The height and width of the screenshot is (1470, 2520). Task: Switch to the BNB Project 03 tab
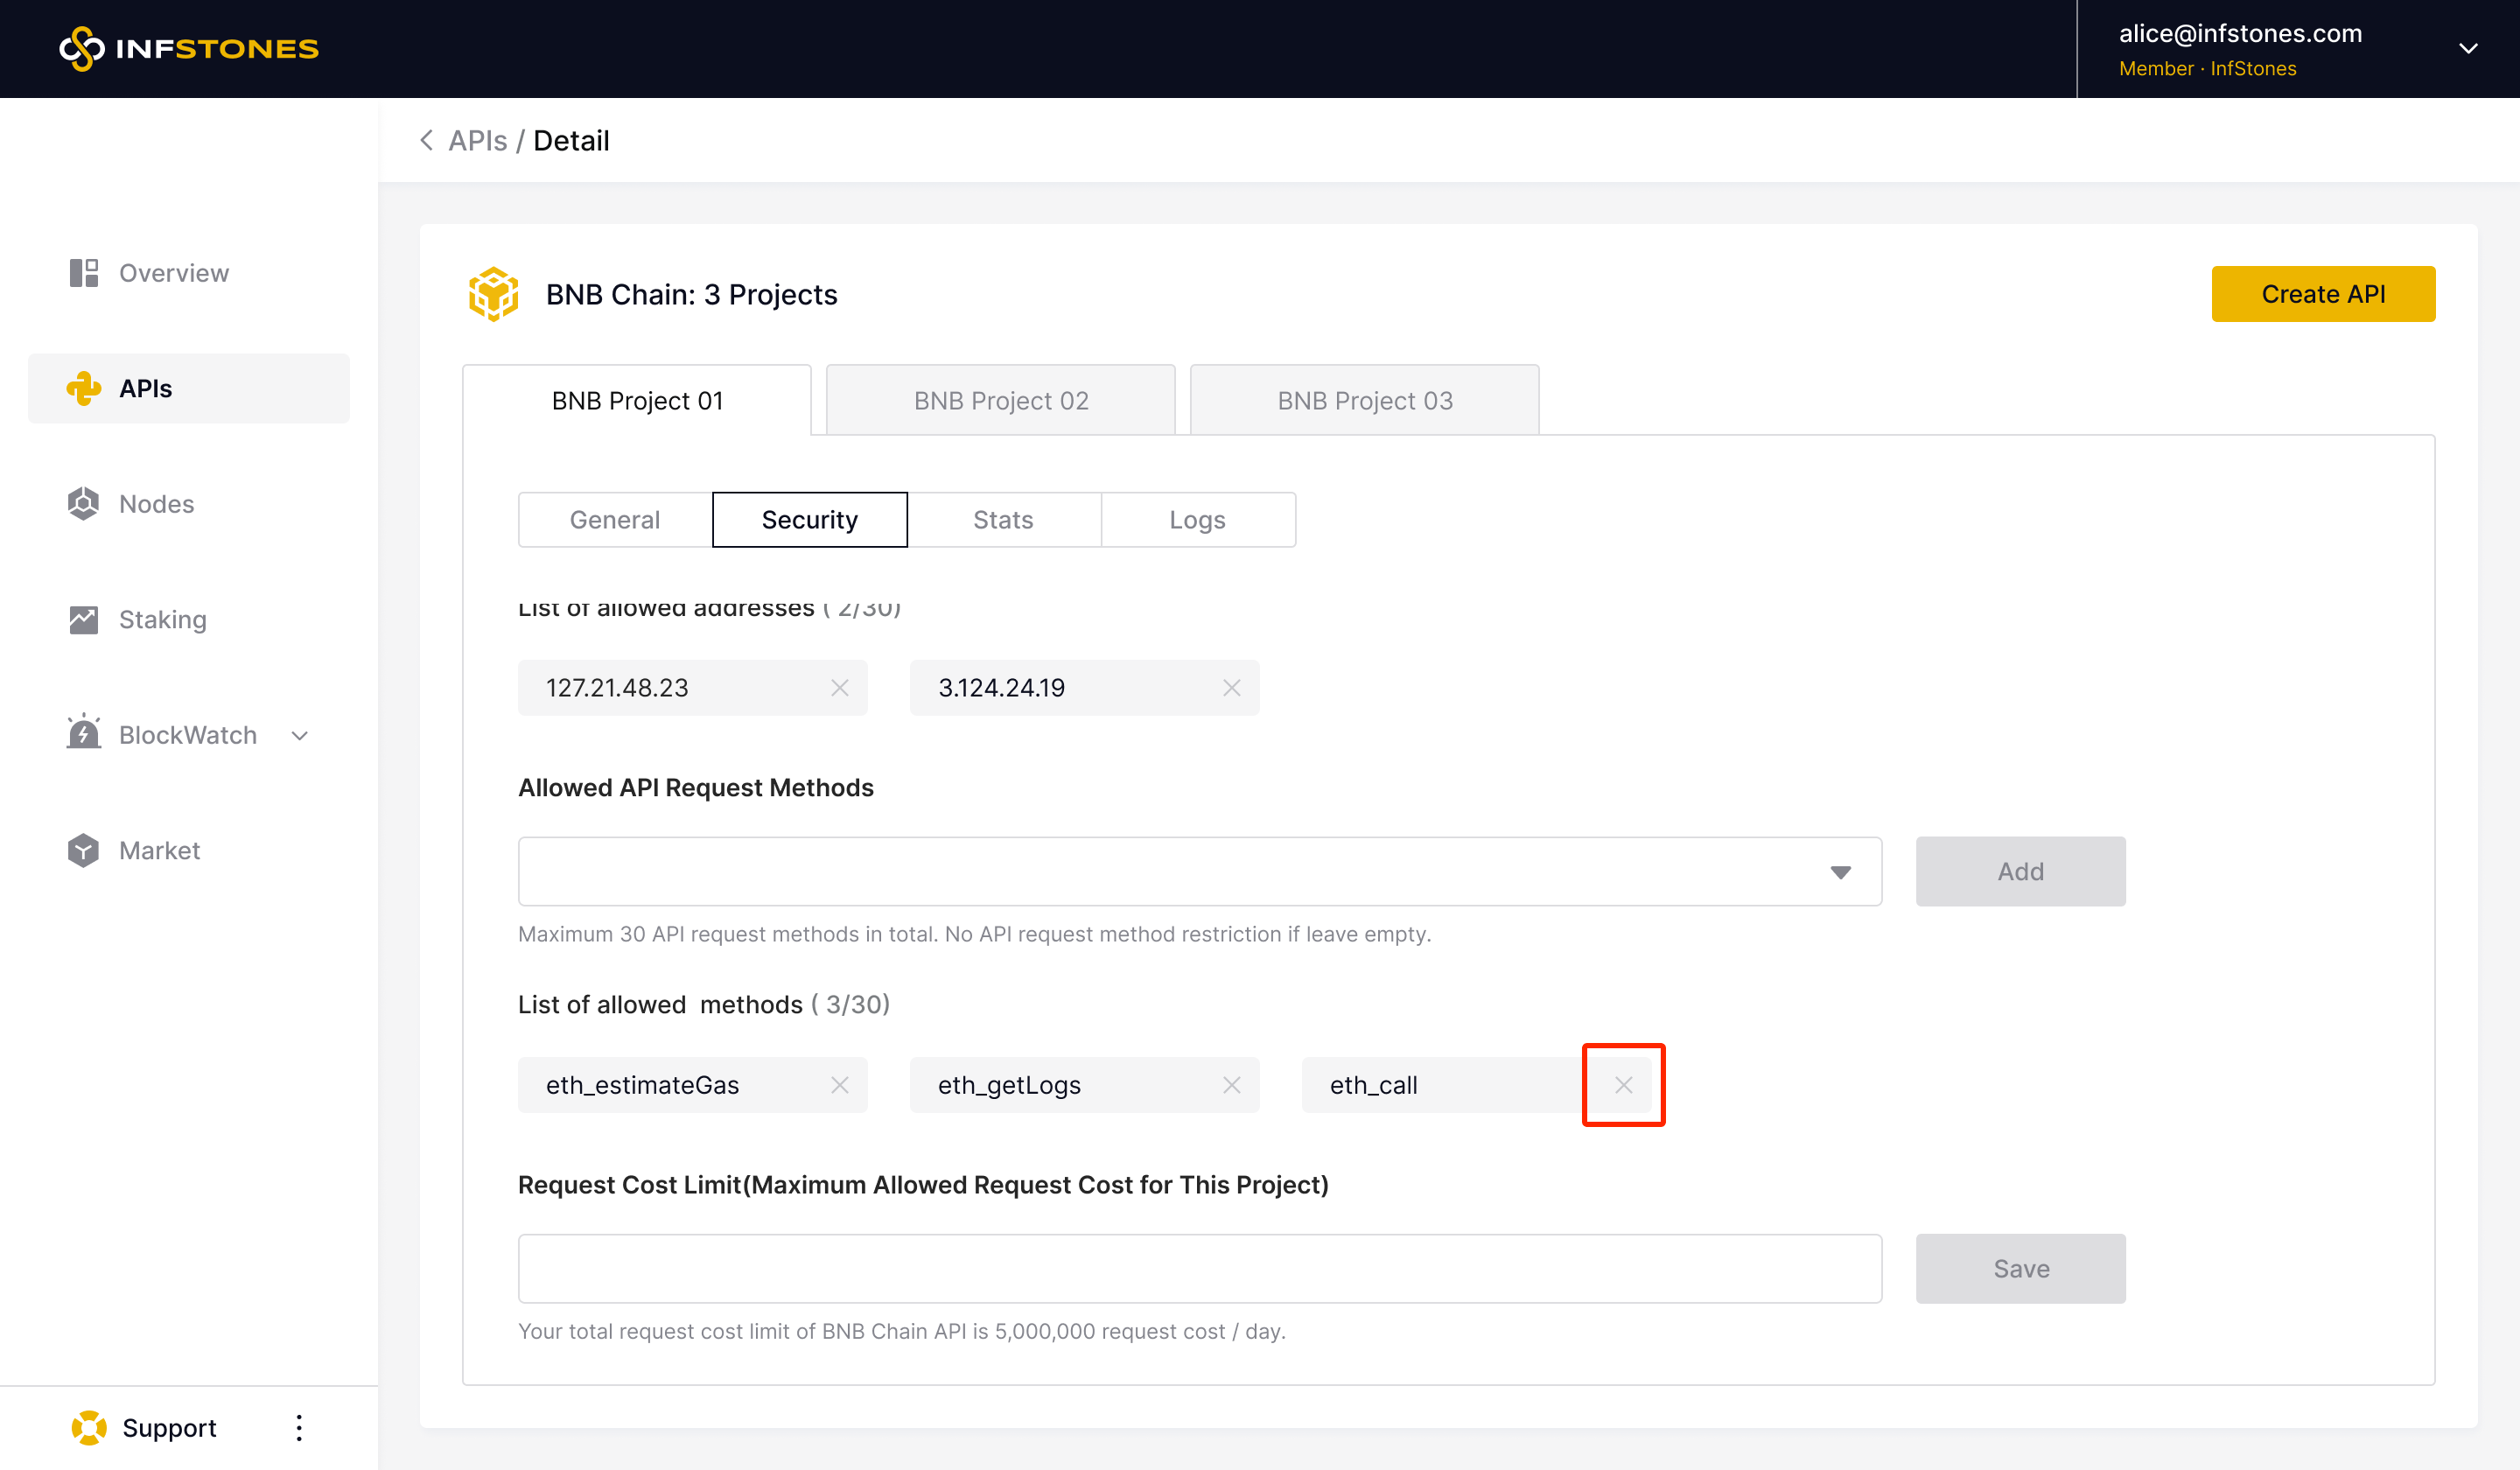coord(1365,400)
